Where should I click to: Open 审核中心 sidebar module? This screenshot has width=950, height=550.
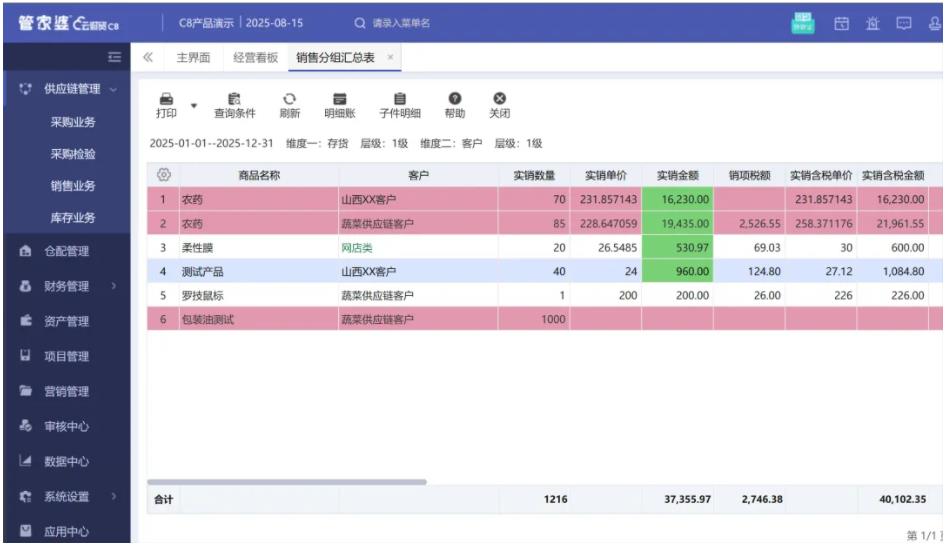pos(67,426)
